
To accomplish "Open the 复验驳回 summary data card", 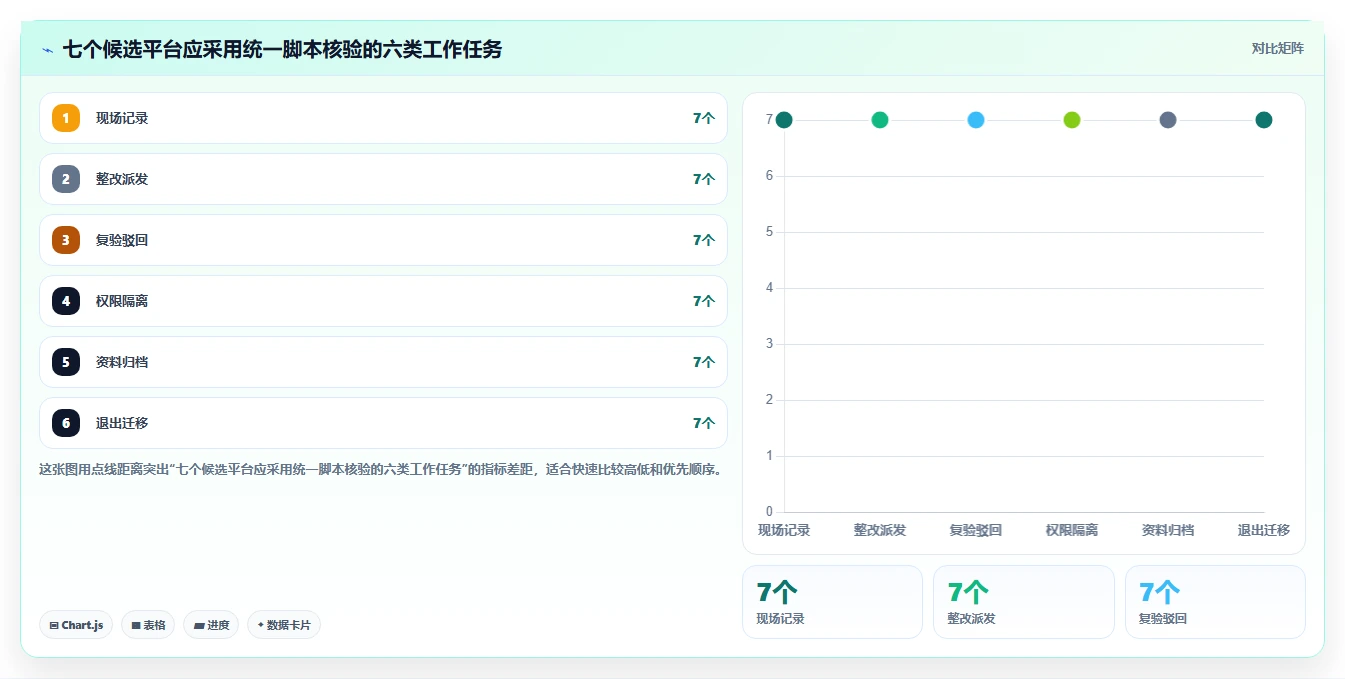I will 1215,602.
